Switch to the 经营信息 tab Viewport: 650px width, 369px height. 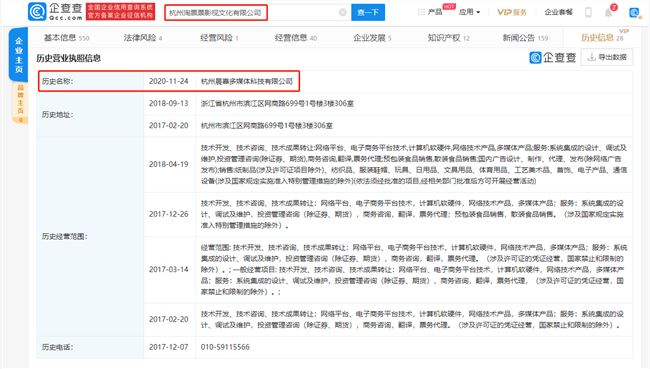pyautogui.click(x=296, y=38)
